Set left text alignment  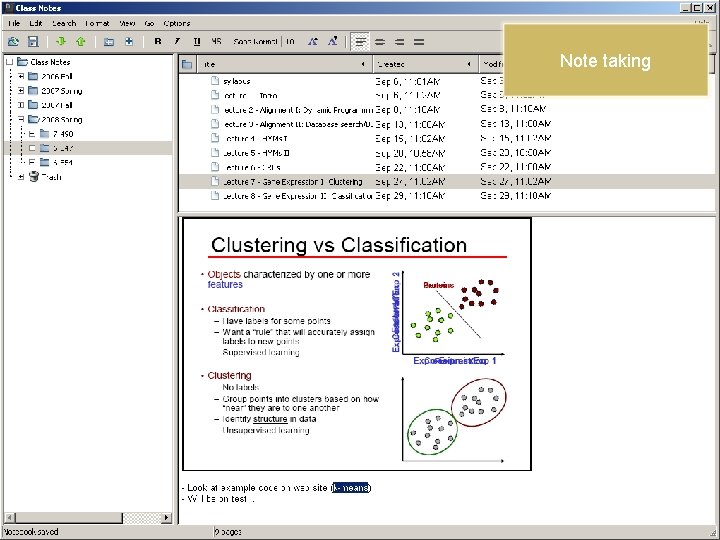360,42
